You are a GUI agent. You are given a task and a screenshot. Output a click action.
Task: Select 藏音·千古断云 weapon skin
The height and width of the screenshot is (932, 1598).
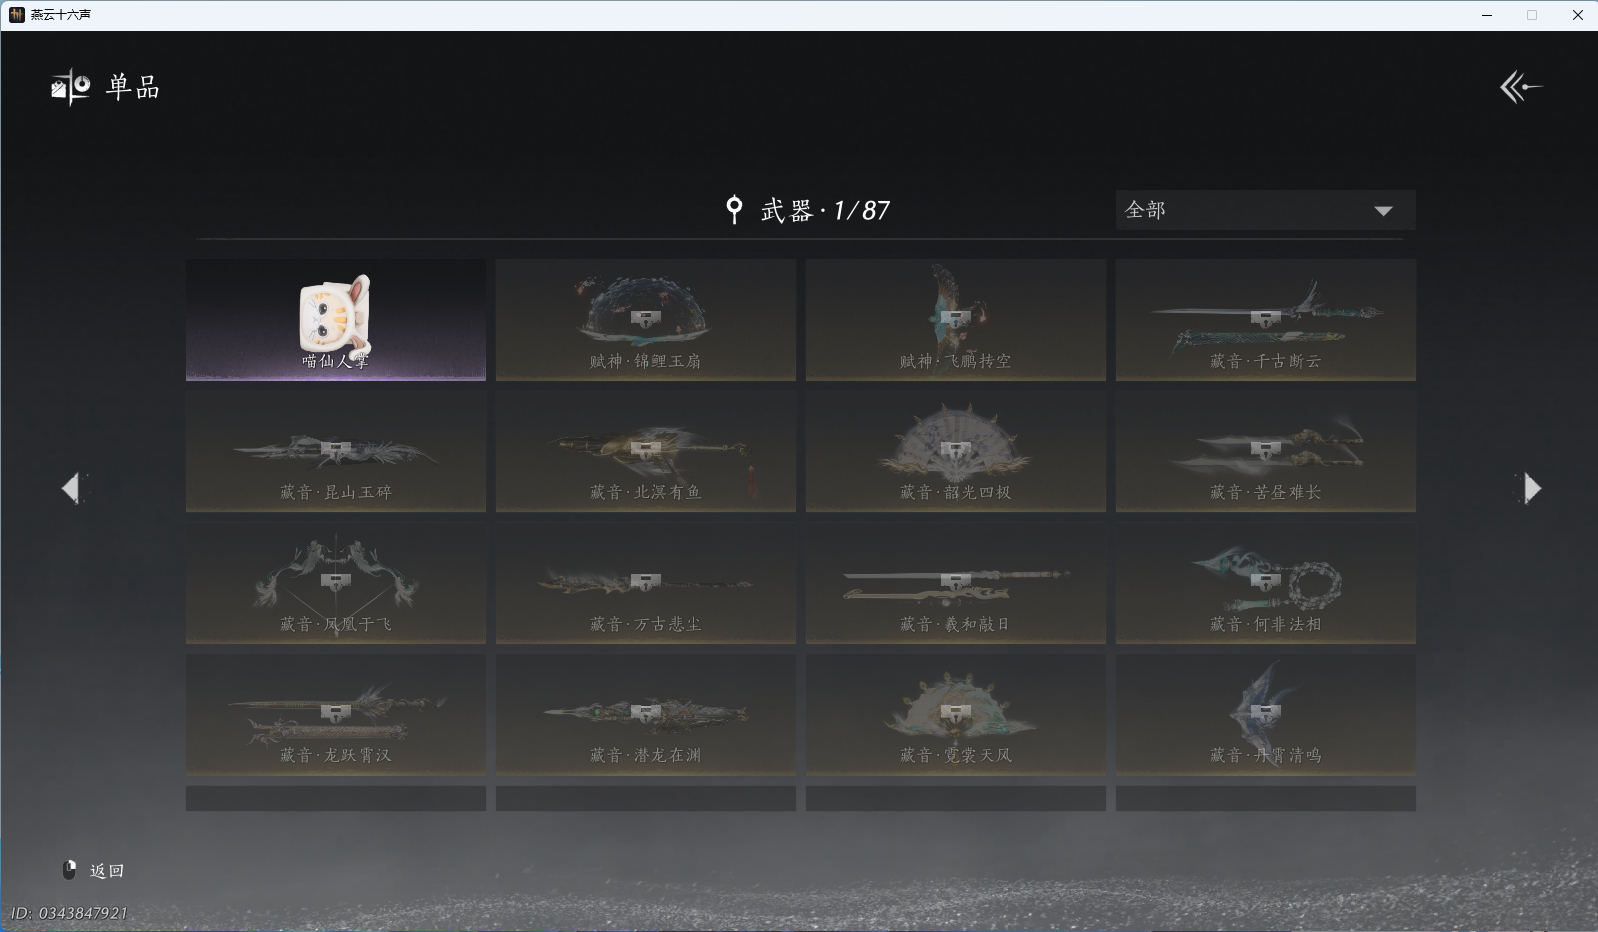point(1266,320)
